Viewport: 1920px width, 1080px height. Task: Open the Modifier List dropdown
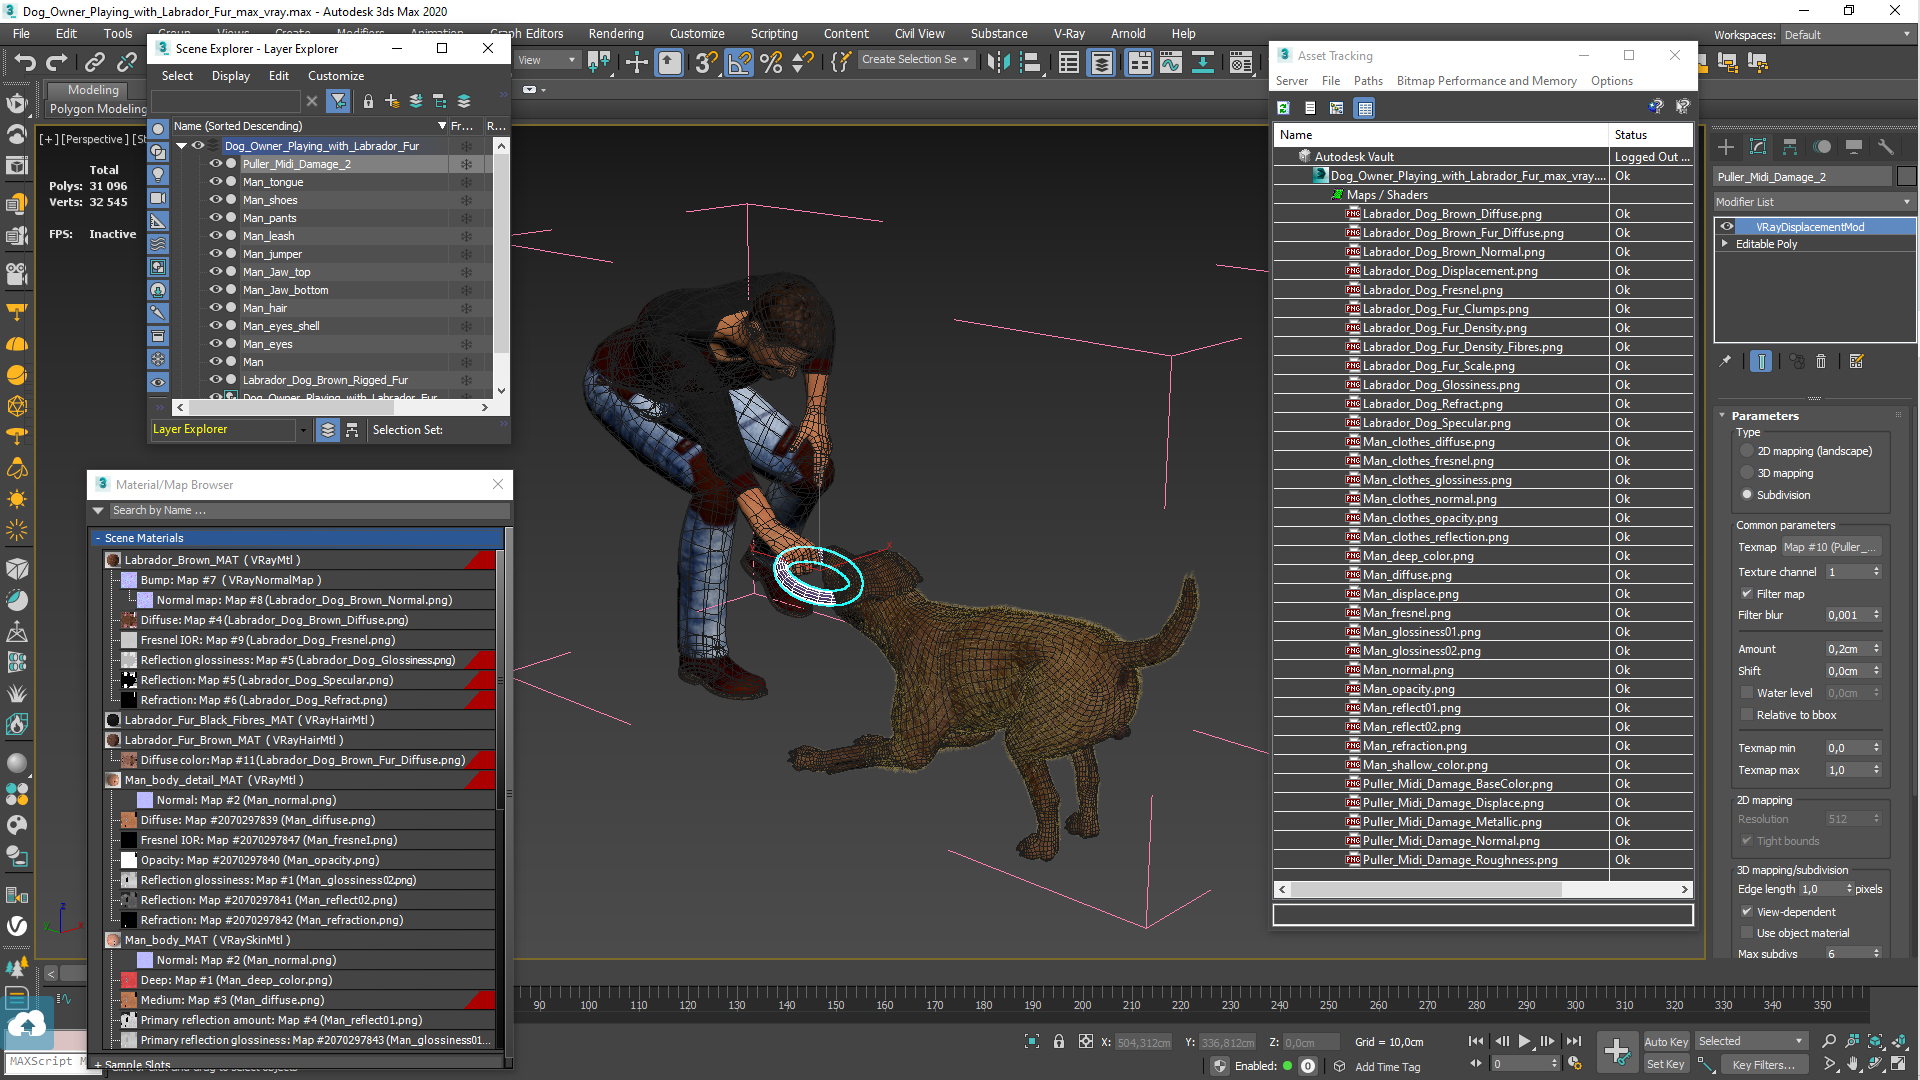(x=1813, y=202)
